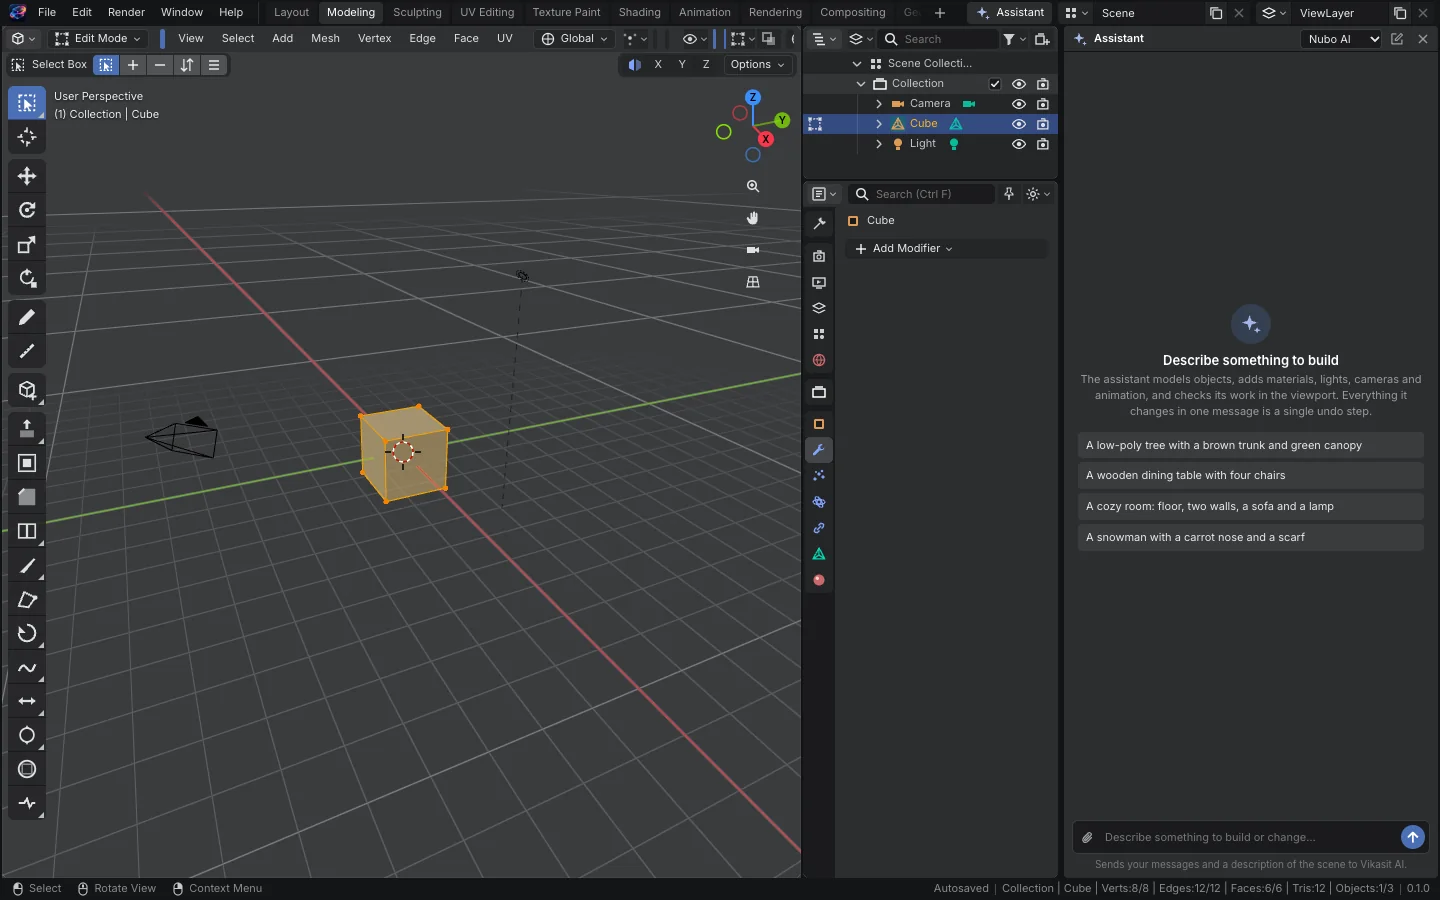
Task: Select the Edge Slide tool
Action: [x=27, y=702]
